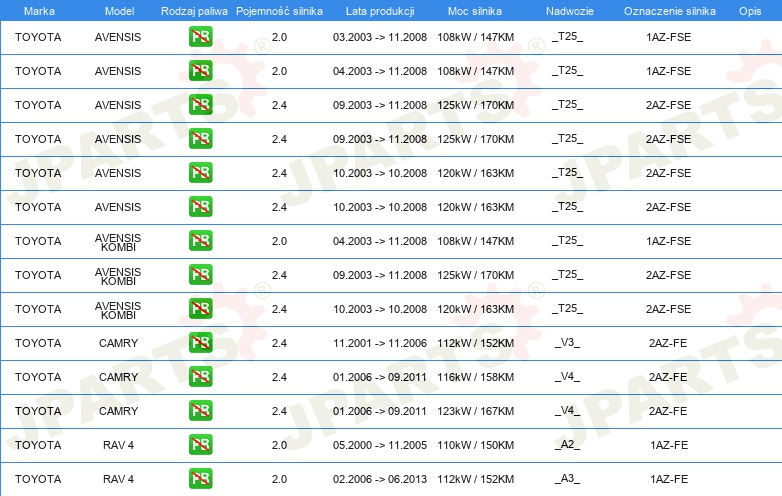782x496 pixels.
Task: Click the RAV 4 model cell in the 05.2000 row
Action: click(x=118, y=445)
